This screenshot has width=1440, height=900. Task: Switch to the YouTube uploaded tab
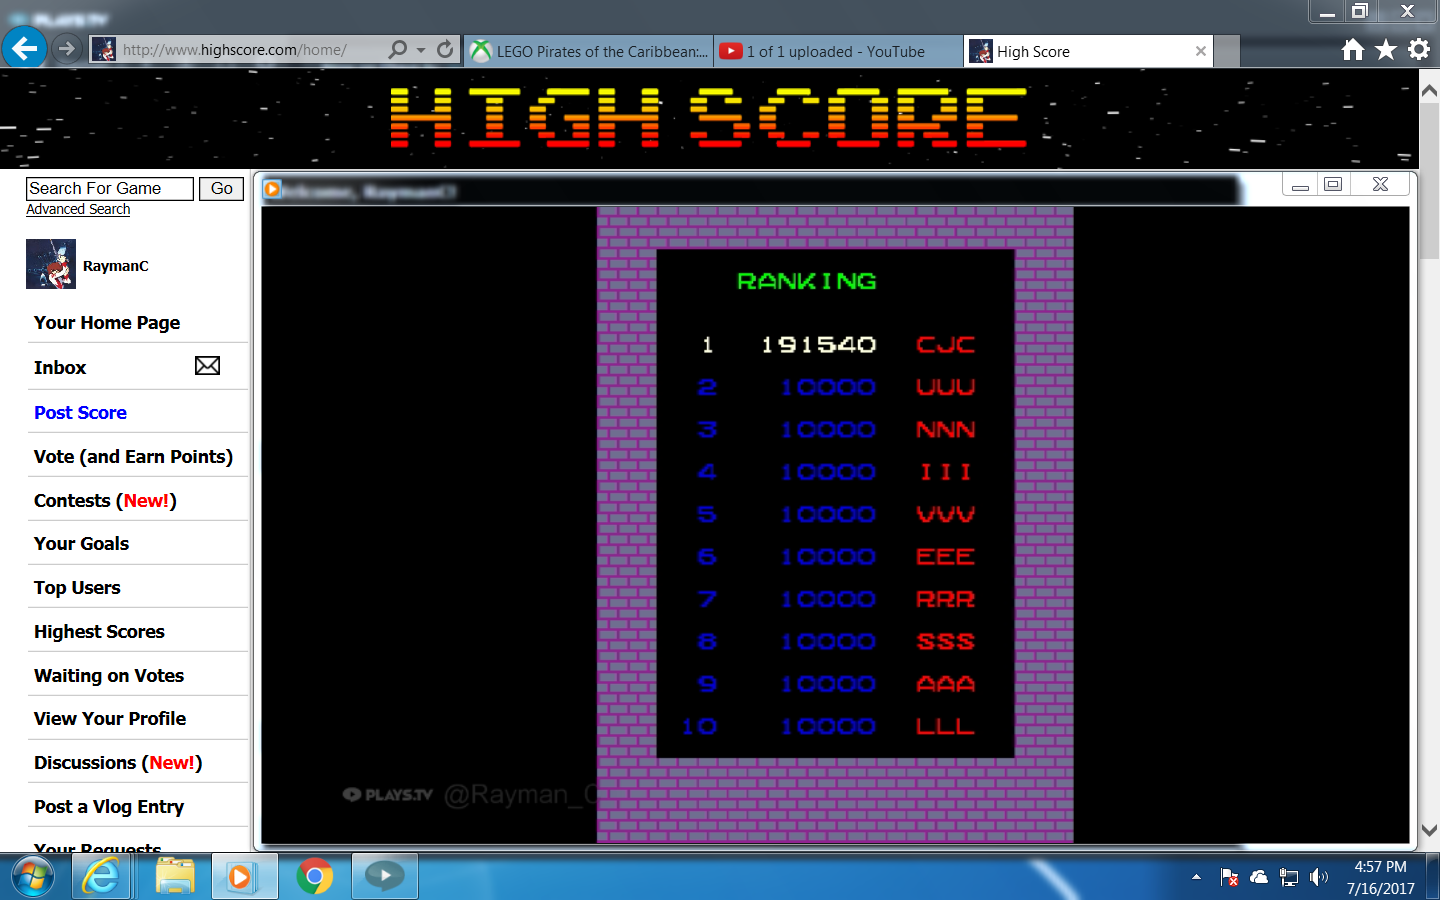pos(836,51)
